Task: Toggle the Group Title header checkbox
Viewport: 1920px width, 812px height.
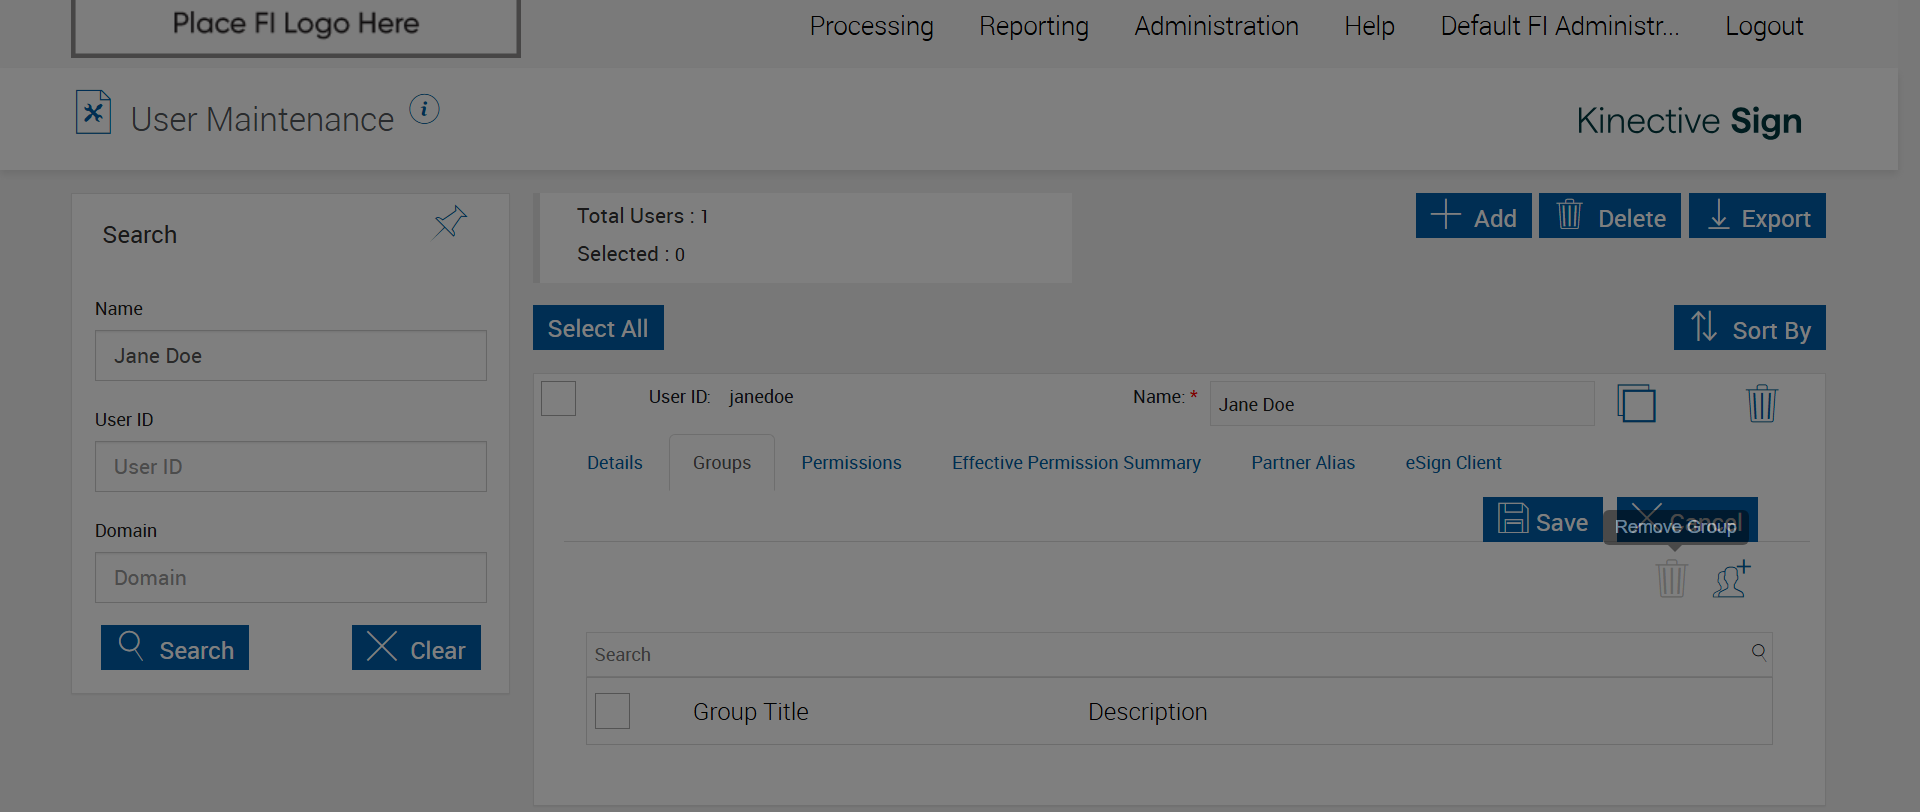Action: click(x=612, y=711)
